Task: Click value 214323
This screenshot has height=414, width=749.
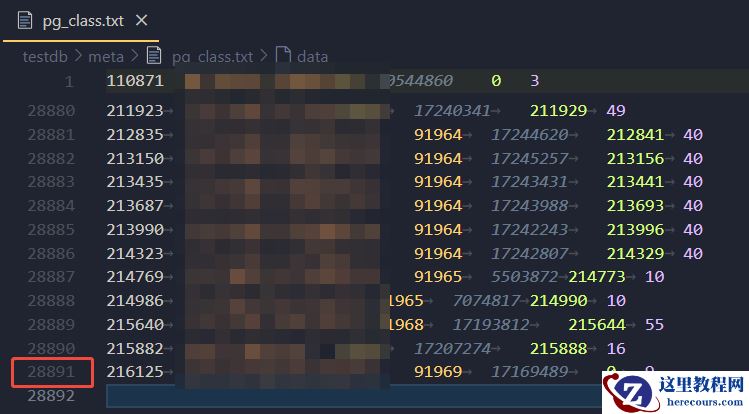Action: [x=135, y=254]
